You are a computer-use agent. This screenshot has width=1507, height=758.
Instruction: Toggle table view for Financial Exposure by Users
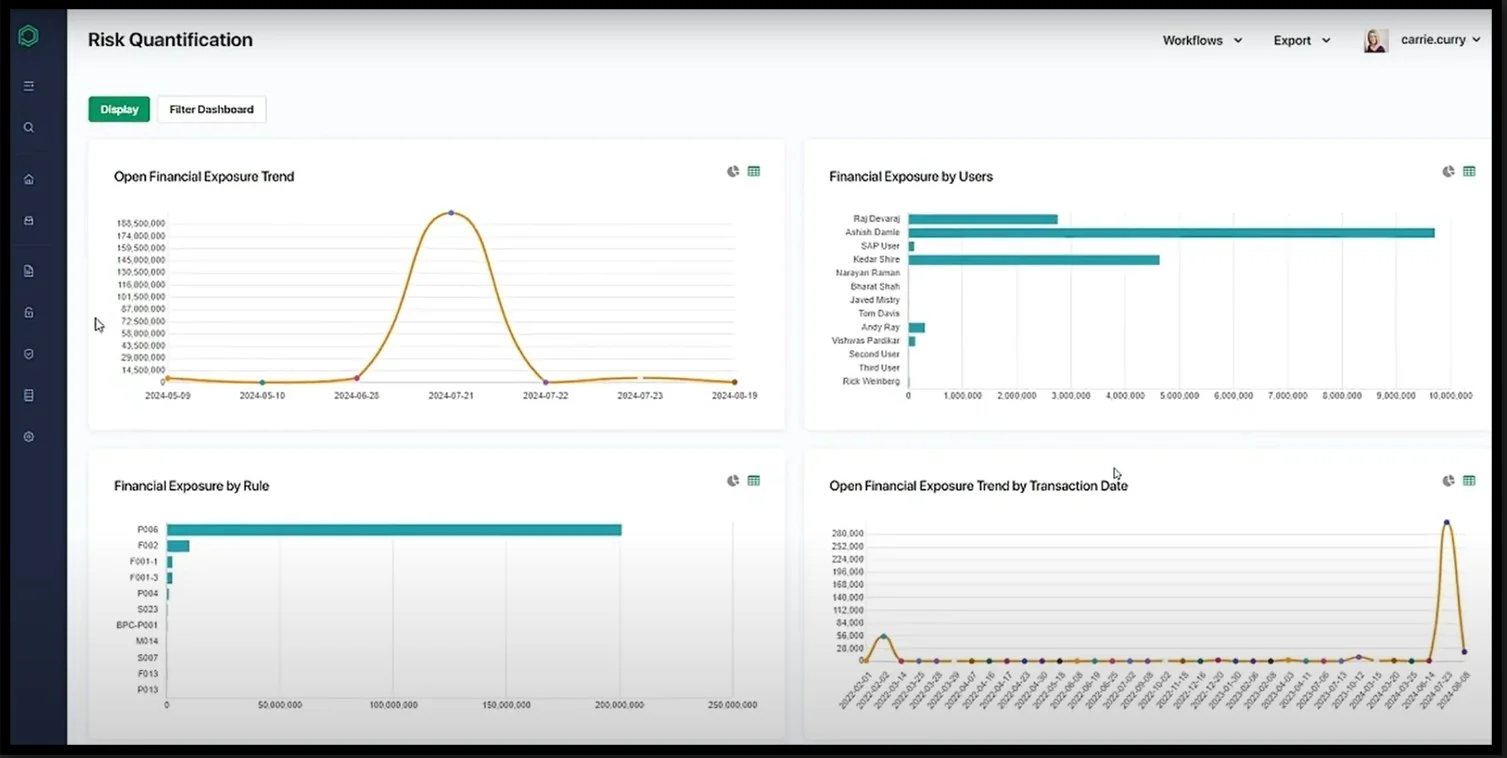(x=1469, y=171)
